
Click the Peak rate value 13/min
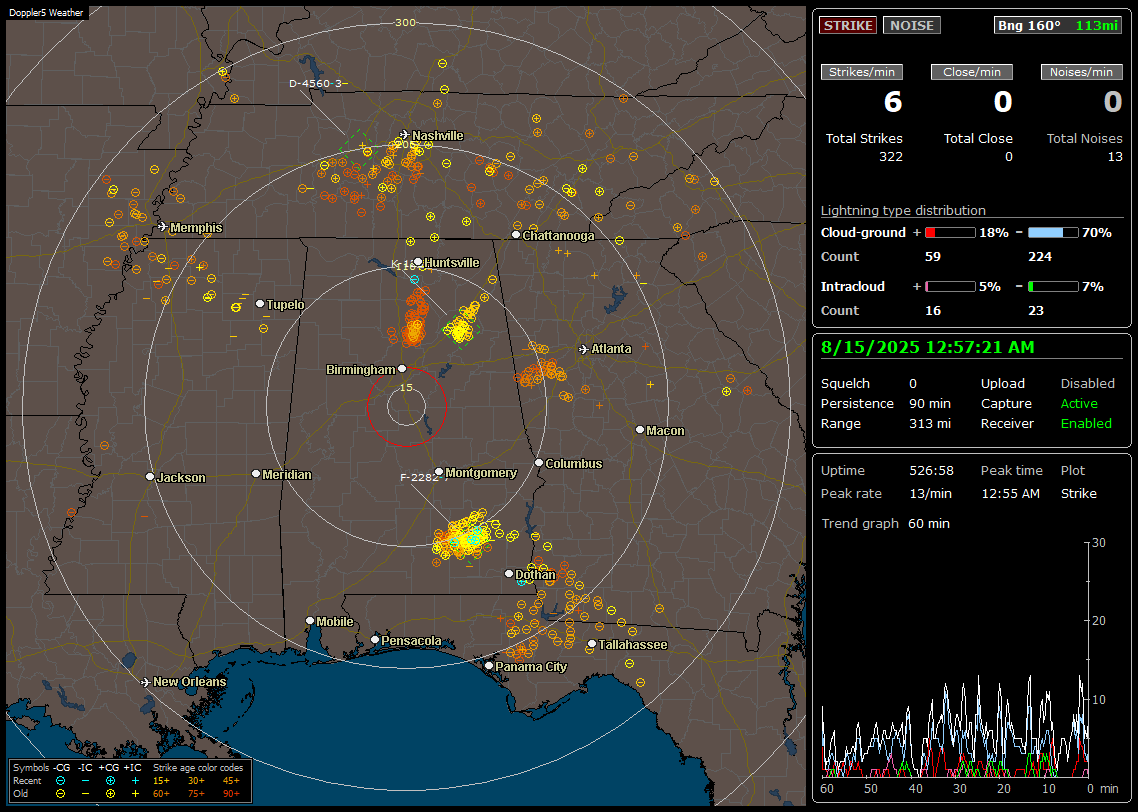[x=930, y=493]
